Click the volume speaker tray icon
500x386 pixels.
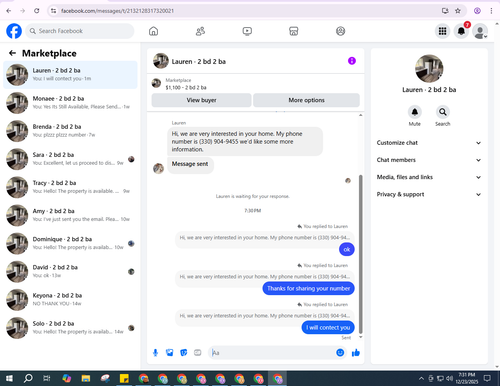pos(449,378)
